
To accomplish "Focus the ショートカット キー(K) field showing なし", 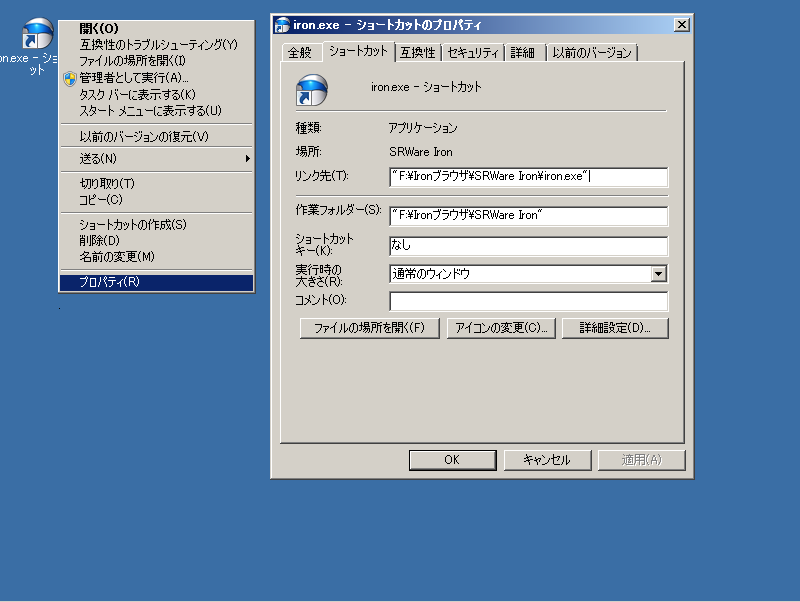I will click(x=528, y=246).
